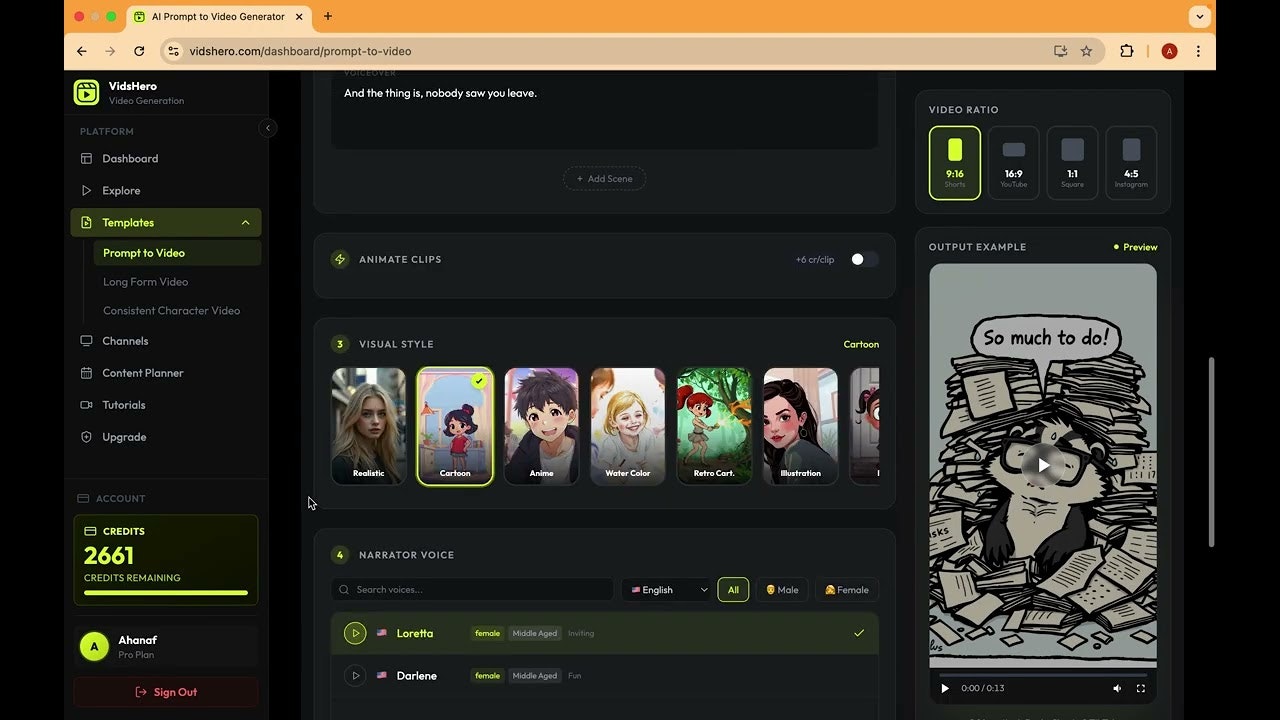The height and width of the screenshot is (720, 1280).
Task: Click the Sign Out button
Action: (x=166, y=692)
